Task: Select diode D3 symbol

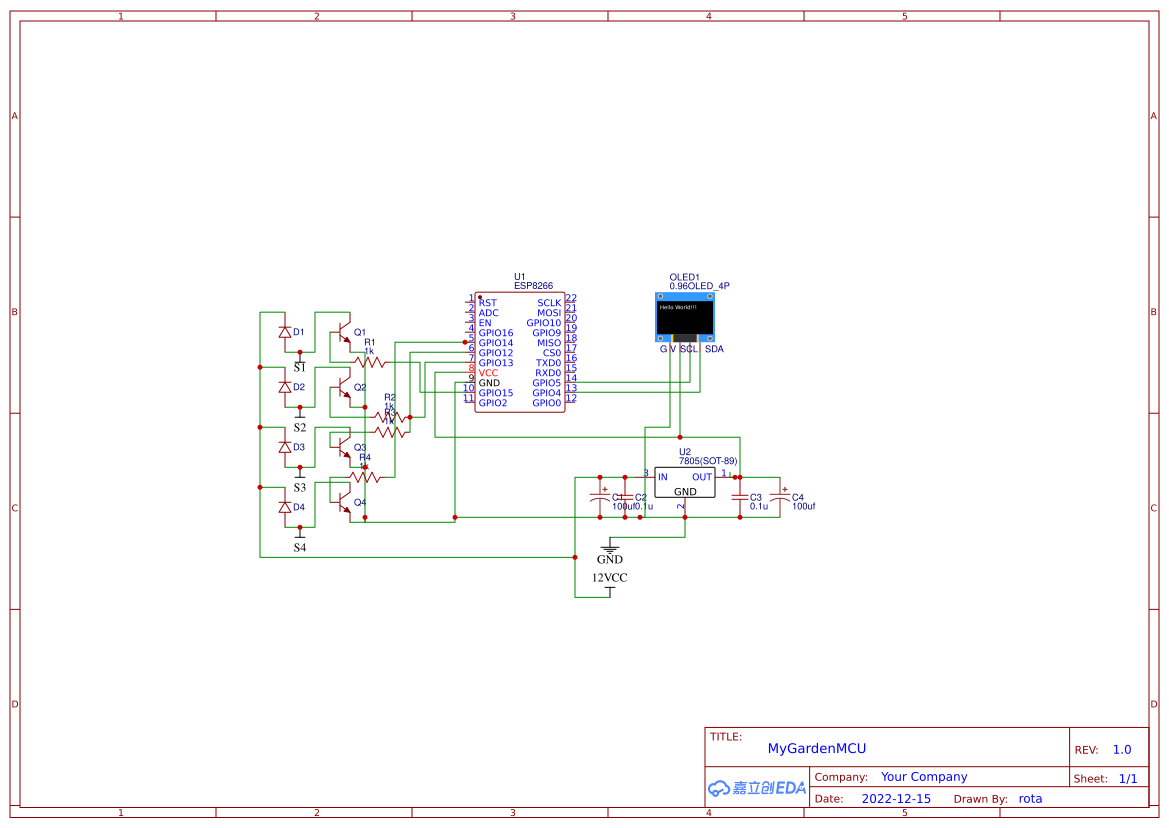Action: (x=285, y=447)
